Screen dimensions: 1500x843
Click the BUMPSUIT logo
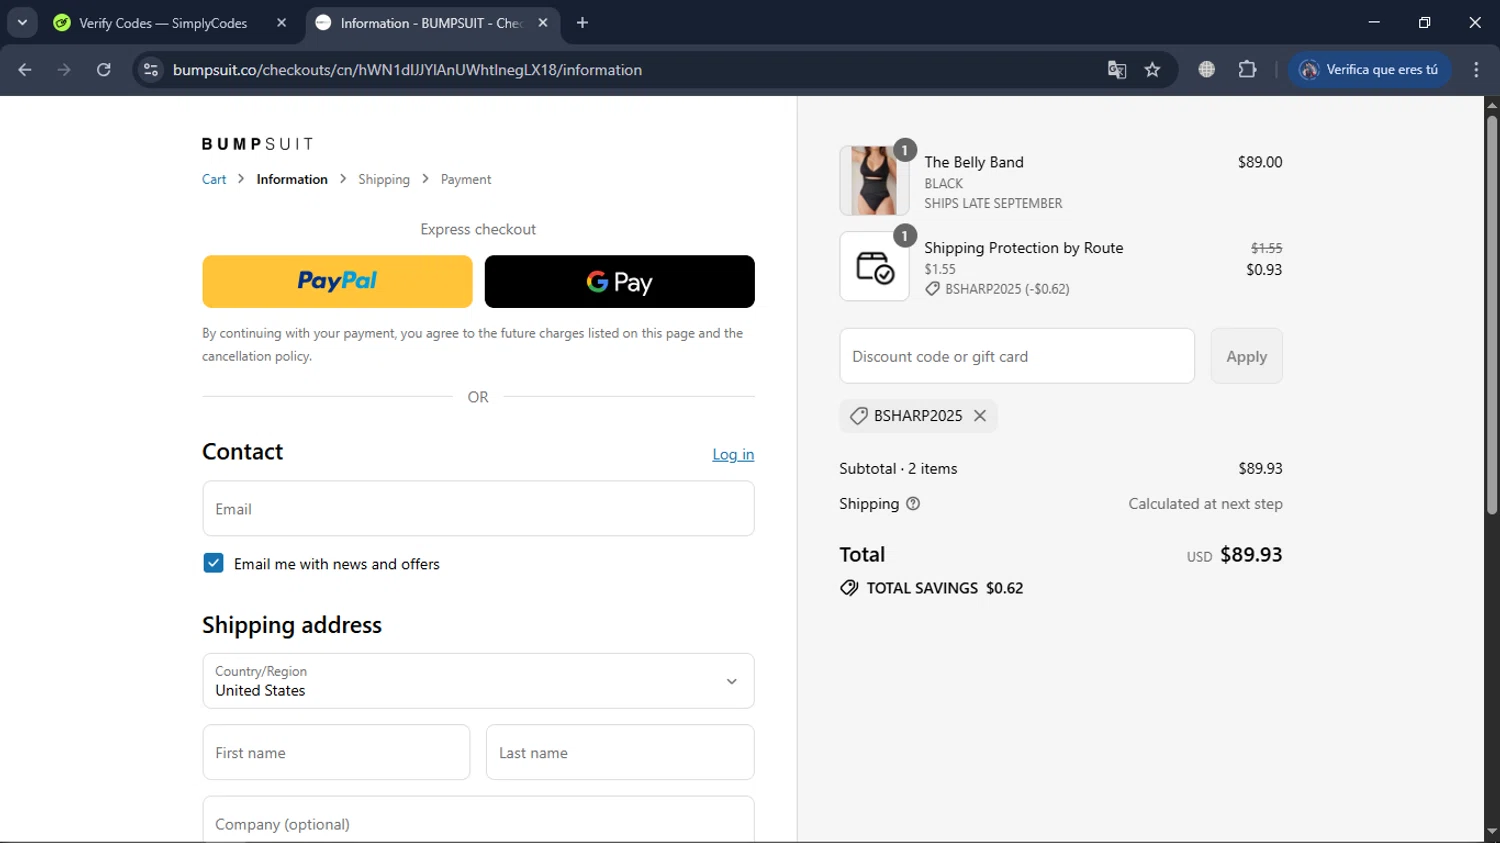coord(257,144)
